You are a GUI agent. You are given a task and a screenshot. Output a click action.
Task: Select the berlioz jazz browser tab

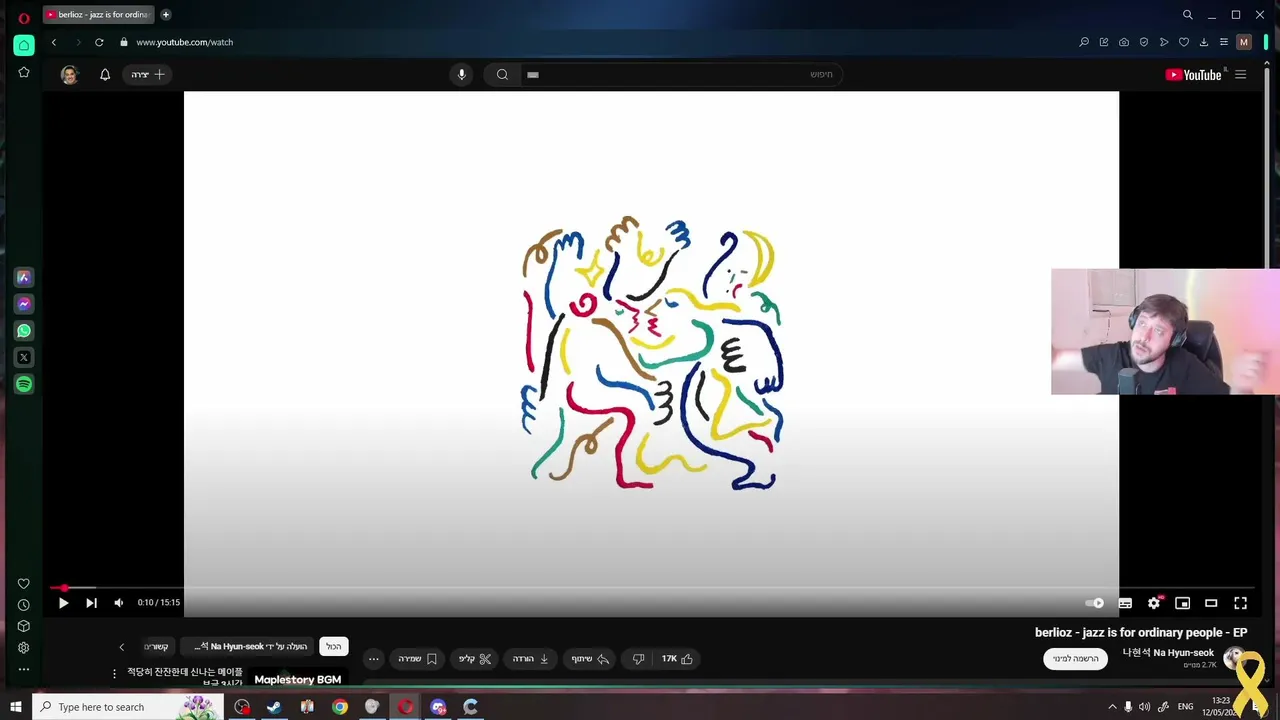[97, 15]
